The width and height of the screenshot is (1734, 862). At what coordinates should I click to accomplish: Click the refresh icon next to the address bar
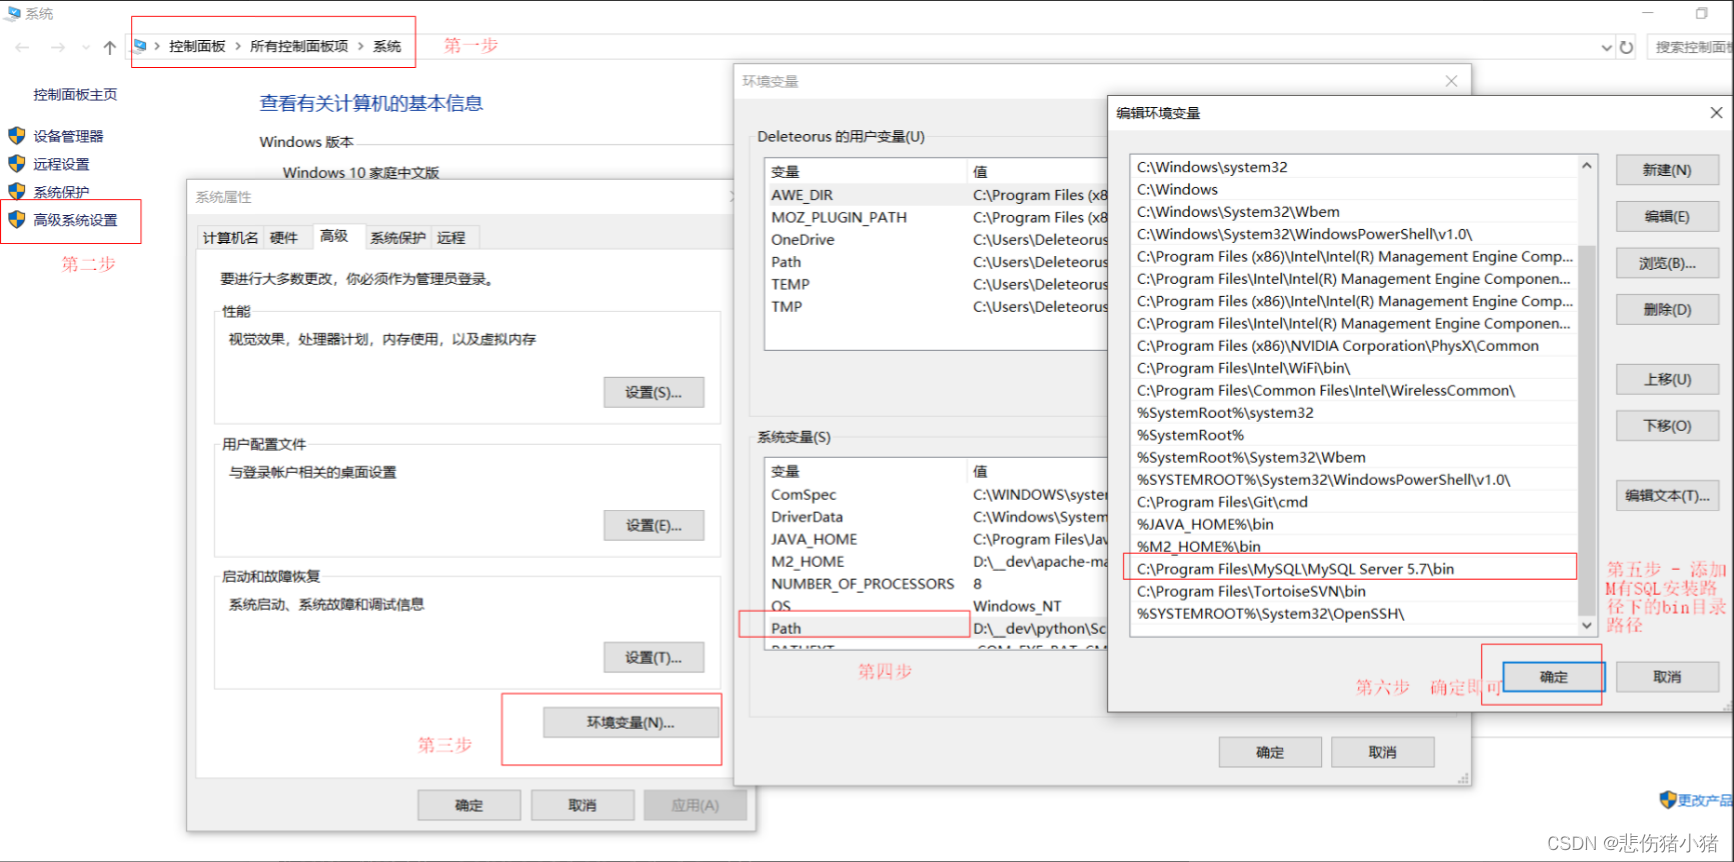(x=1627, y=47)
